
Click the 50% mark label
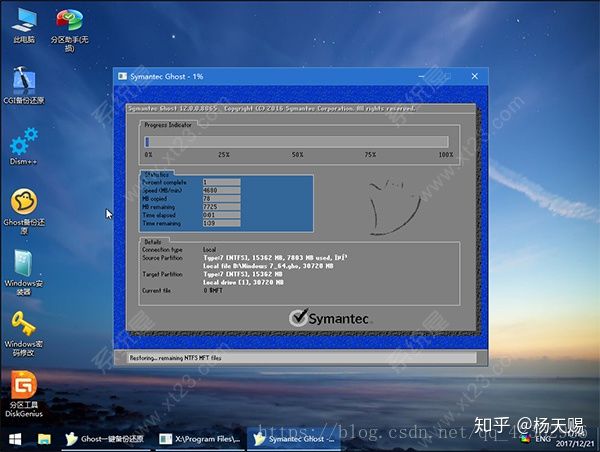click(x=297, y=155)
